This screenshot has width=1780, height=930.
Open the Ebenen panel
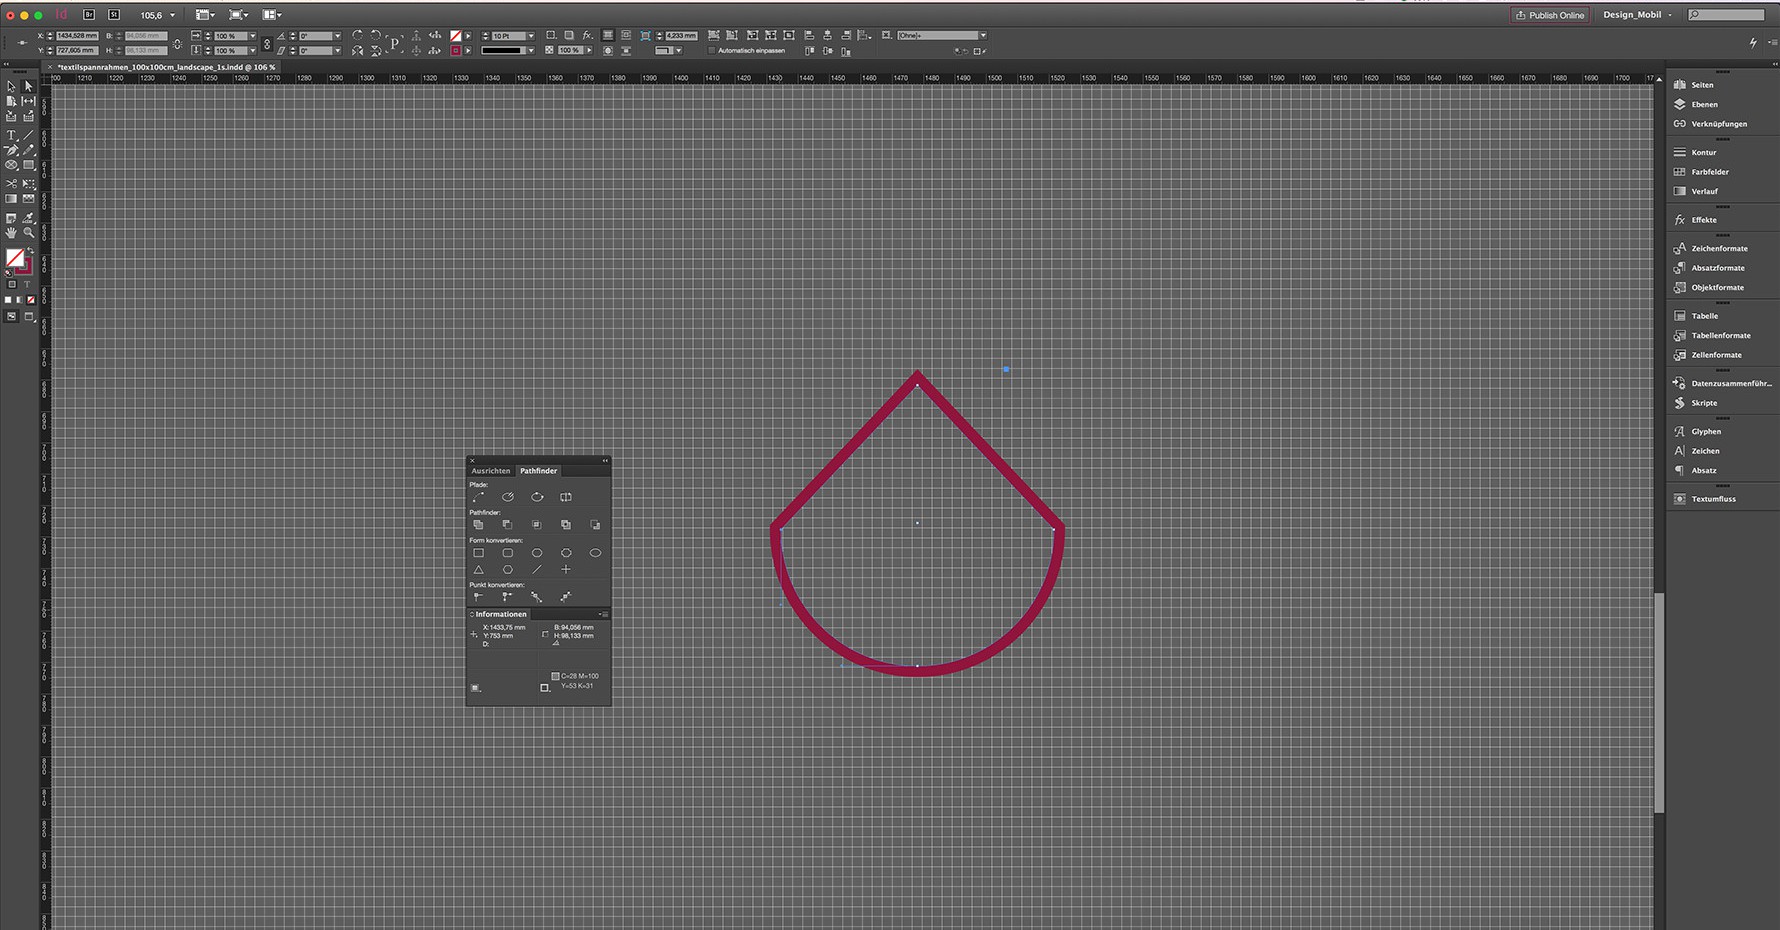click(1703, 104)
